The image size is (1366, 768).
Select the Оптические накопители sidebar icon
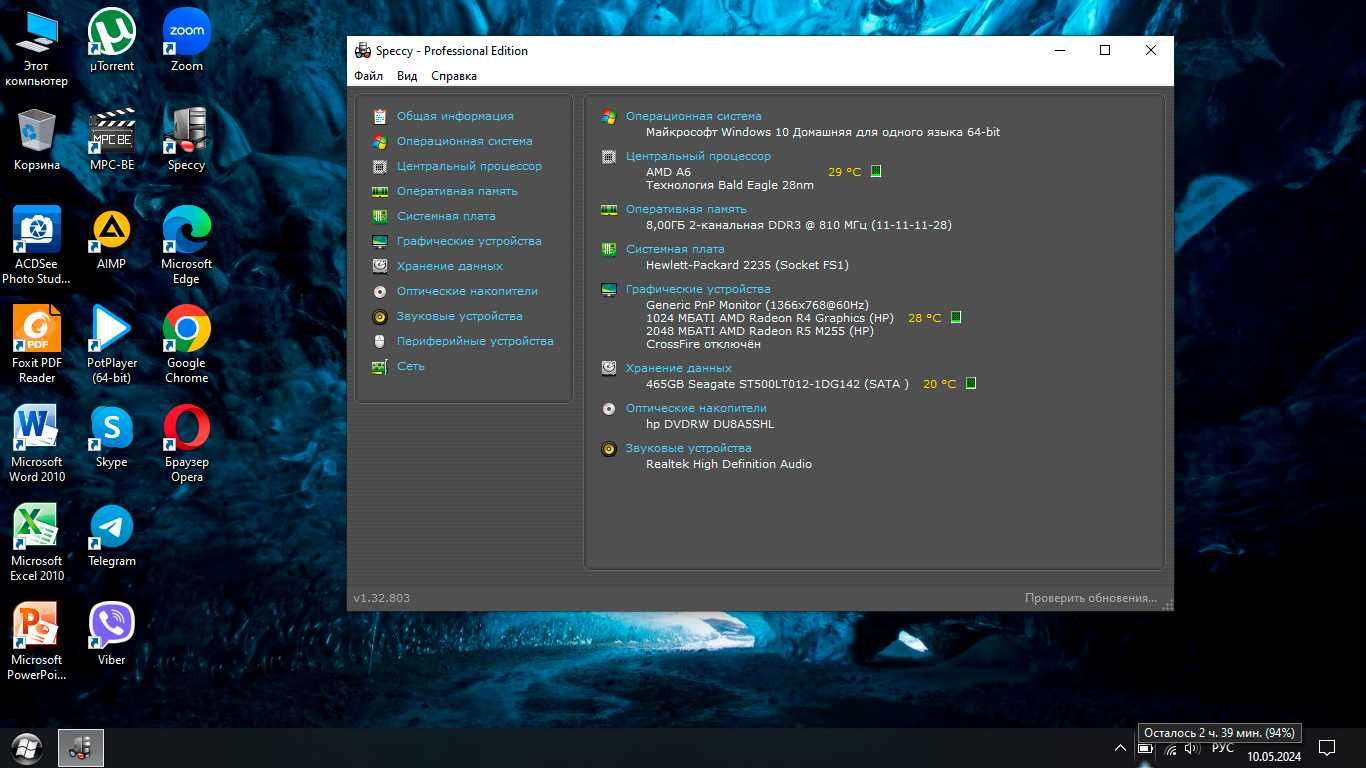pyautogui.click(x=379, y=291)
